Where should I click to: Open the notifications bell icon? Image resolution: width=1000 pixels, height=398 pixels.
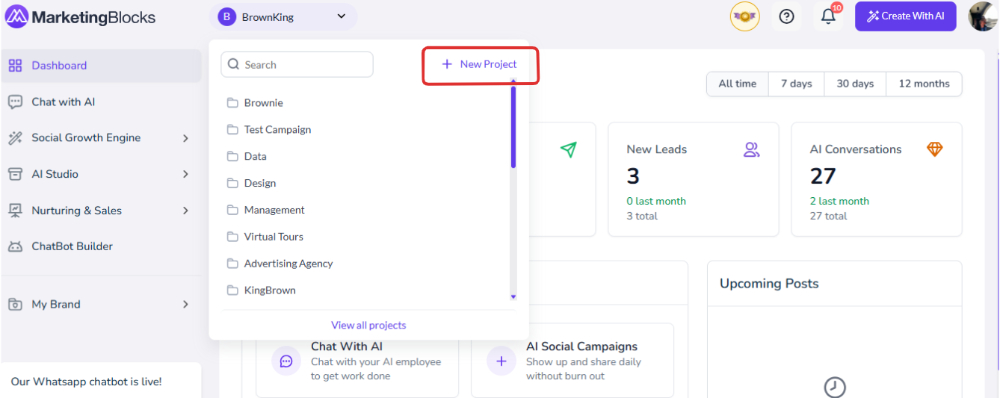828,17
